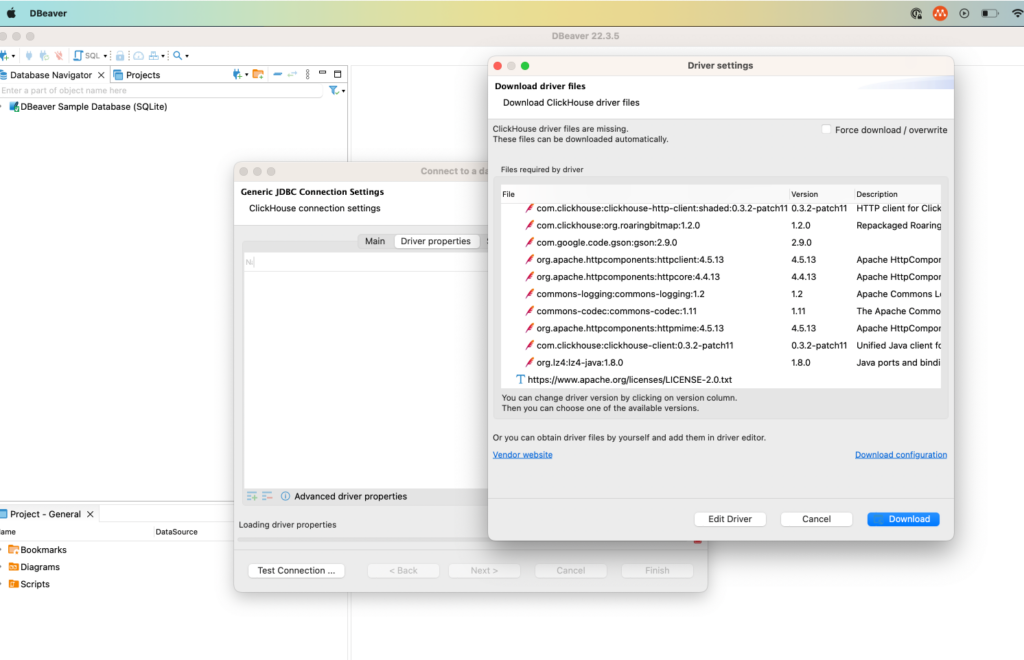
Task: Click the DataSource column header in Project panel
Action: pos(176,532)
